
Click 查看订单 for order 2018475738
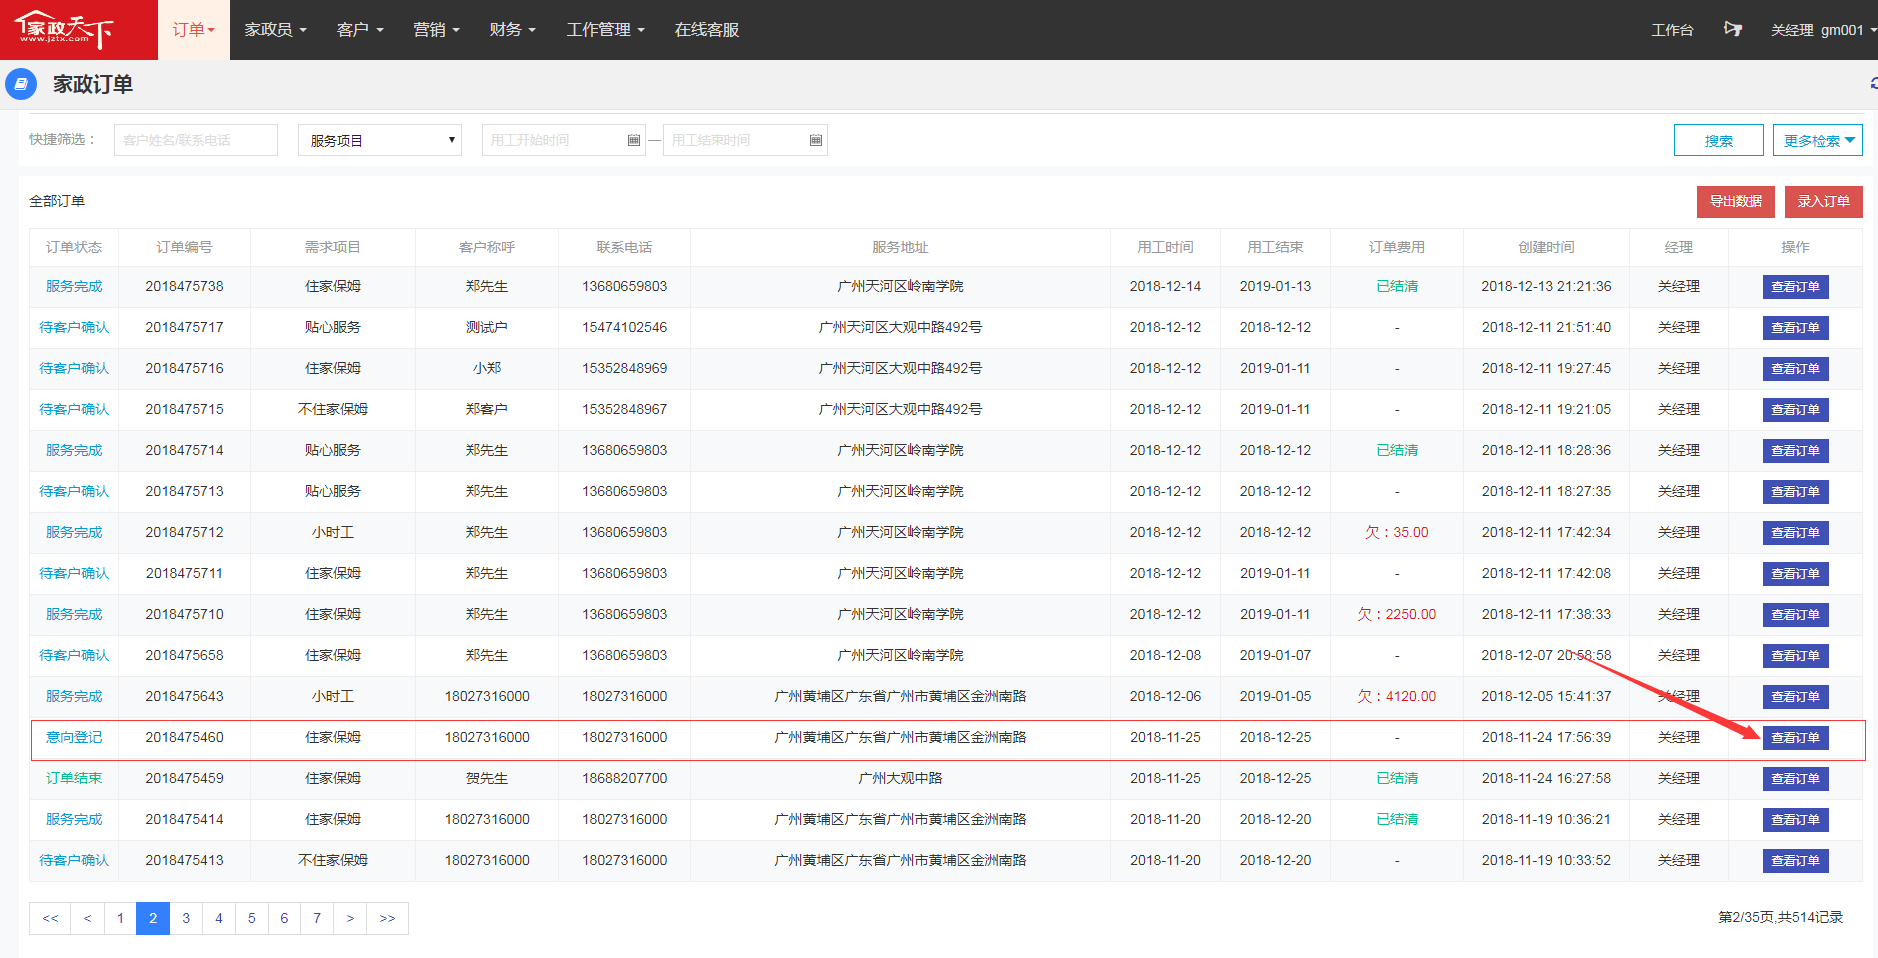click(x=1796, y=287)
